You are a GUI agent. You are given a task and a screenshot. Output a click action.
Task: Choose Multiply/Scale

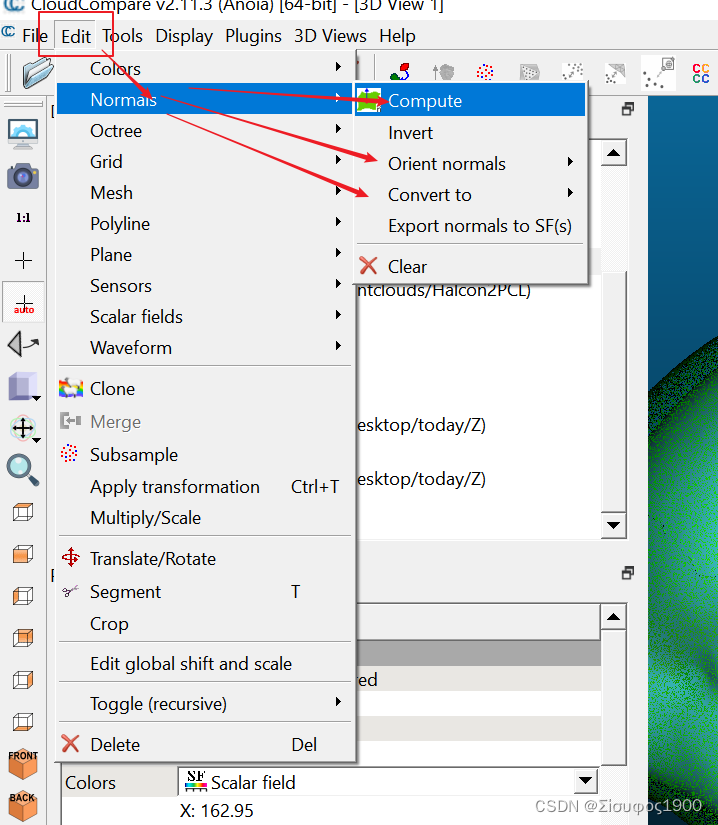point(205,518)
